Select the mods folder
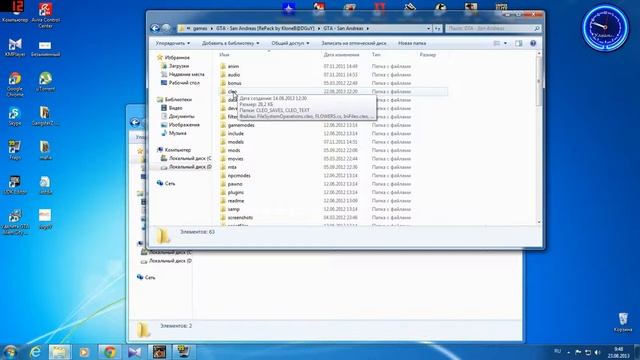The height and width of the screenshot is (360, 640). coord(234,150)
